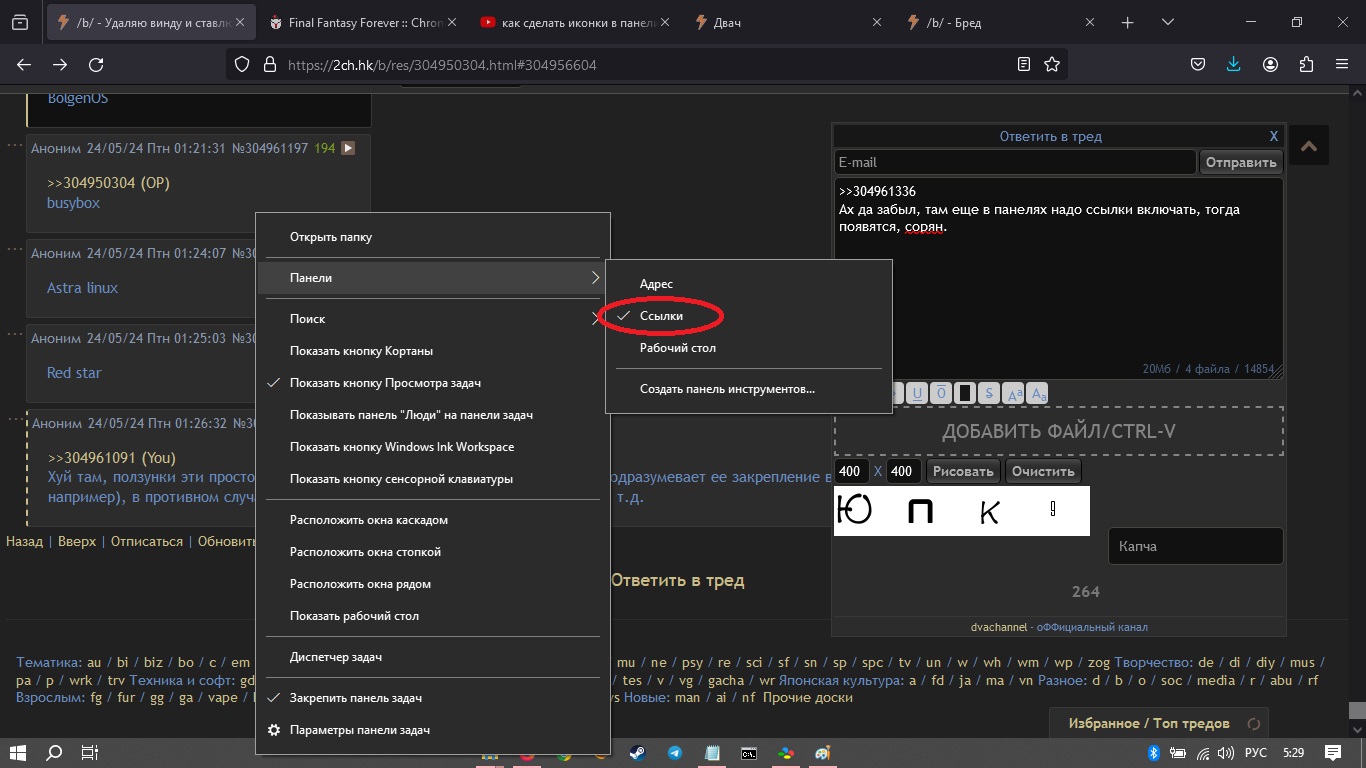Click the E-mail input field
This screenshot has width=1366, height=768.
click(x=1015, y=162)
